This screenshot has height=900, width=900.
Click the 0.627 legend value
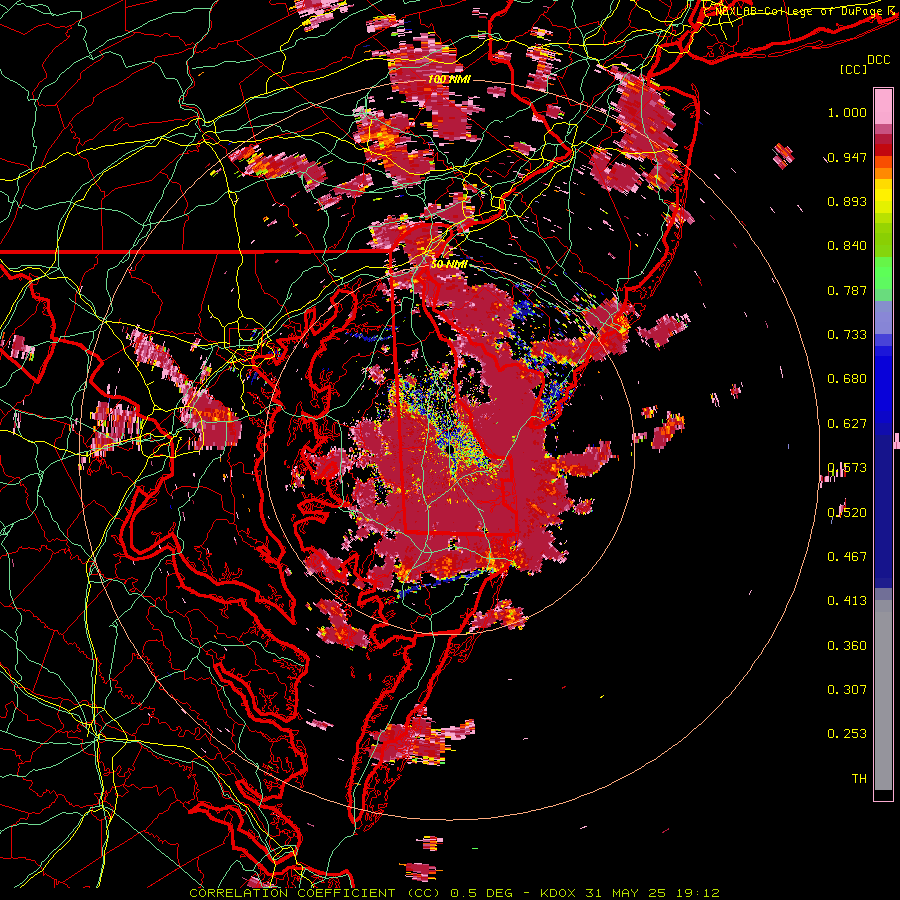[847, 424]
